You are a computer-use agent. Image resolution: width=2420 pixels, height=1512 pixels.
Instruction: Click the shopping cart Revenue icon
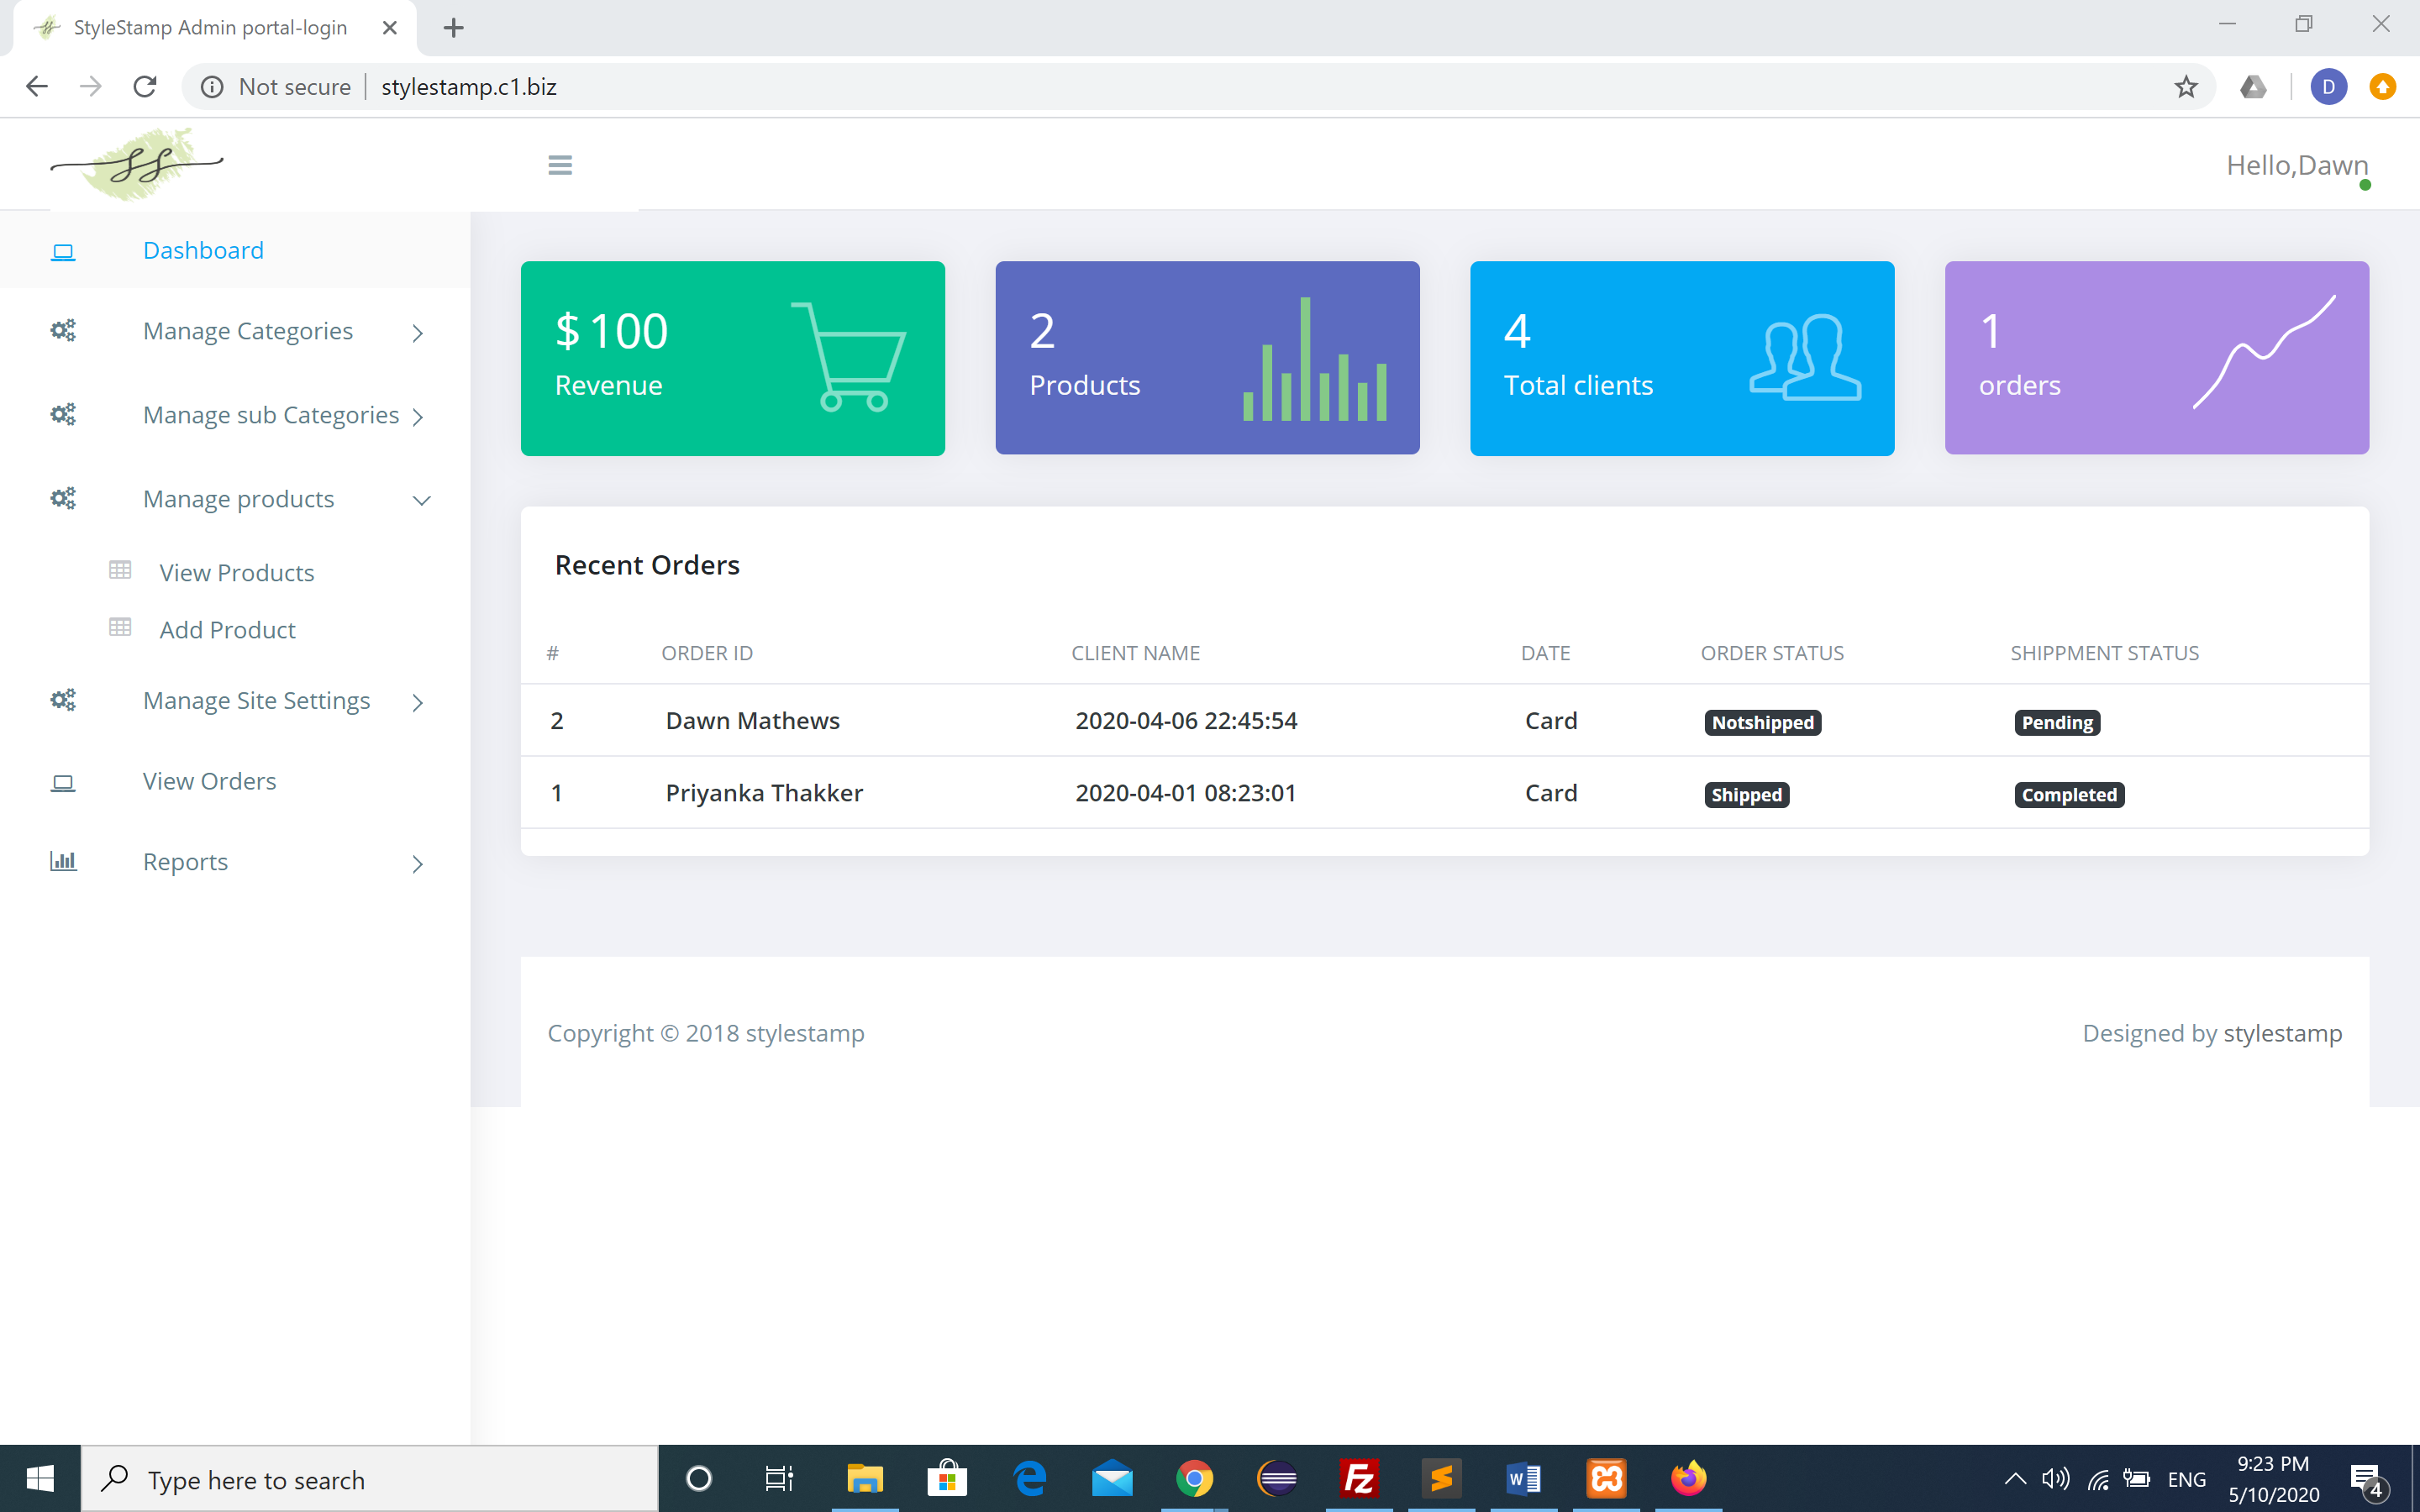849,357
